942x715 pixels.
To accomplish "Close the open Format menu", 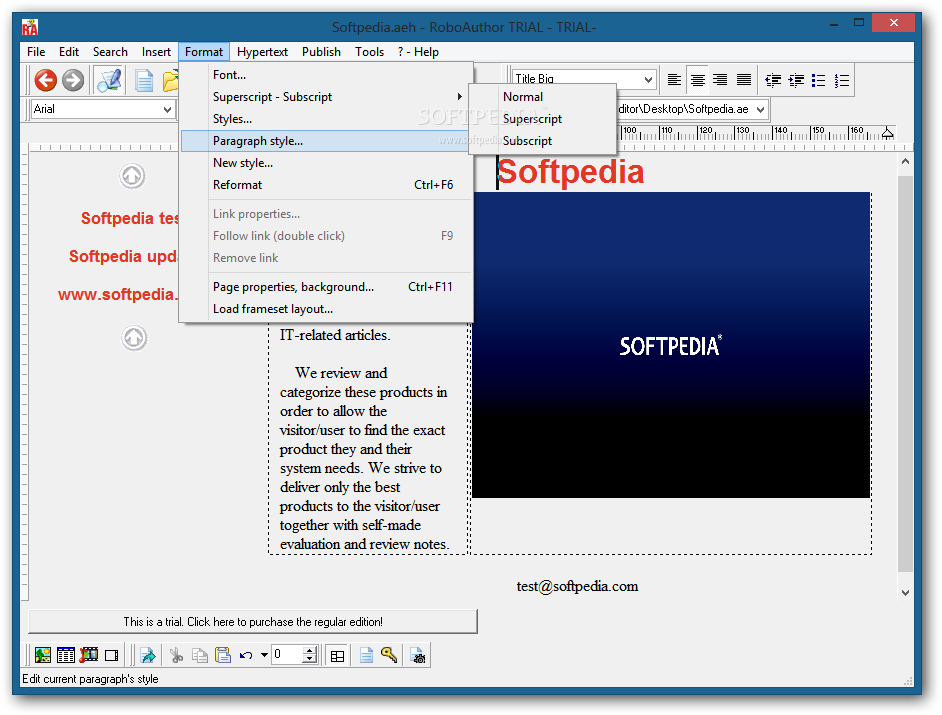I will [204, 52].
